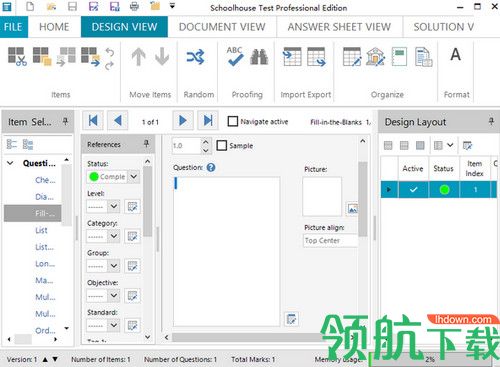This screenshot has width=500, height=367.
Task: Click the Print icon in title bar
Action: 134,6
